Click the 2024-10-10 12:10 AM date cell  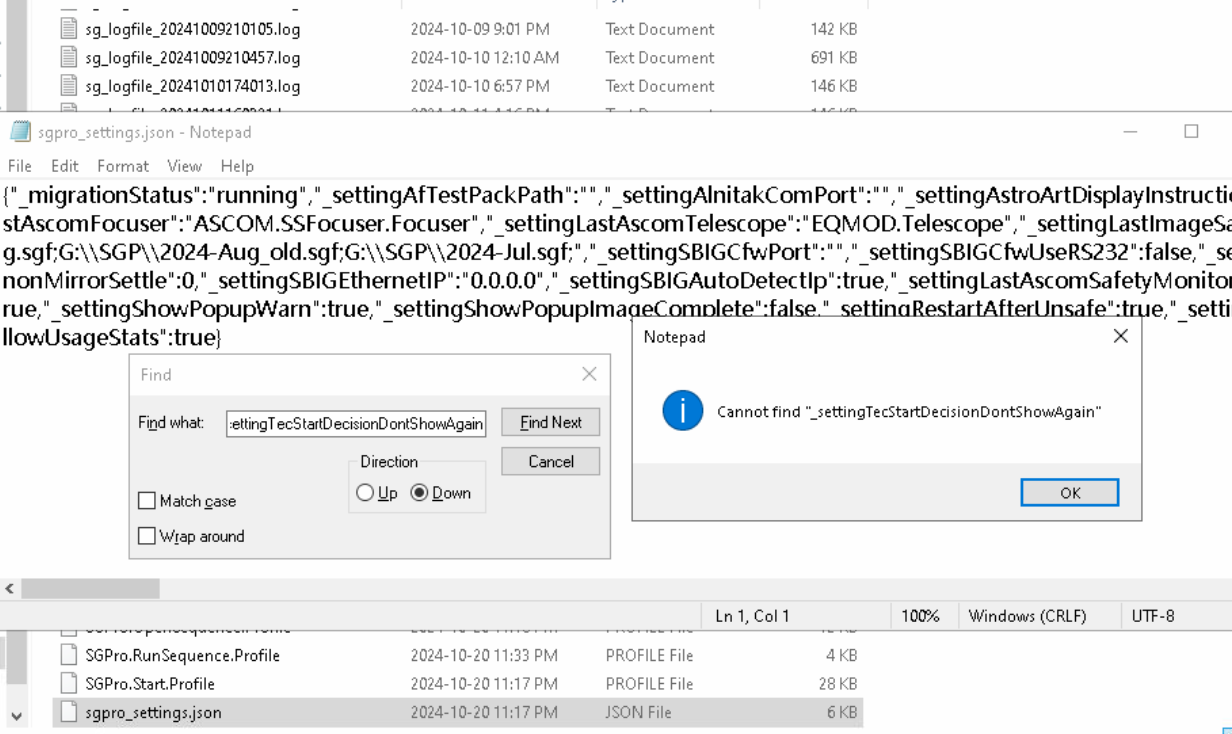pyautogui.click(x=485, y=57)
